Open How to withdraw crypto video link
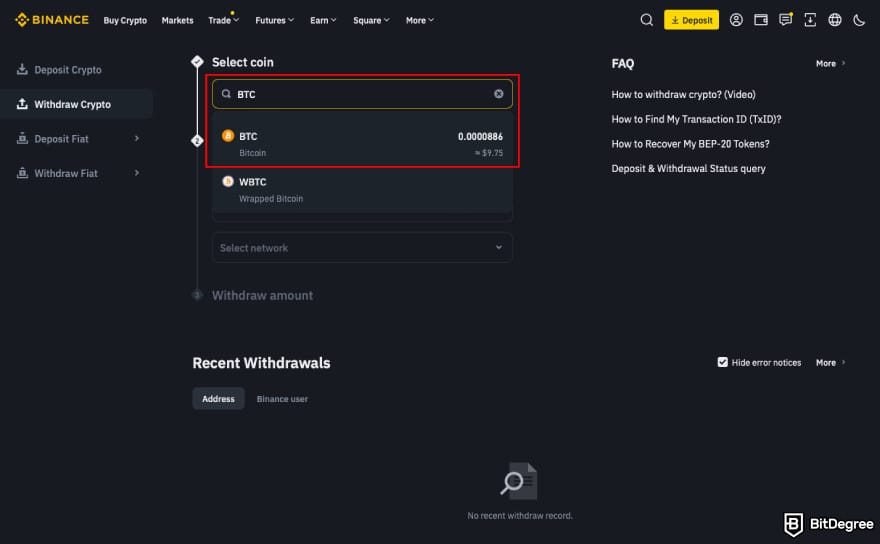Screen dimensions: 880x544 tap(683, 94)
